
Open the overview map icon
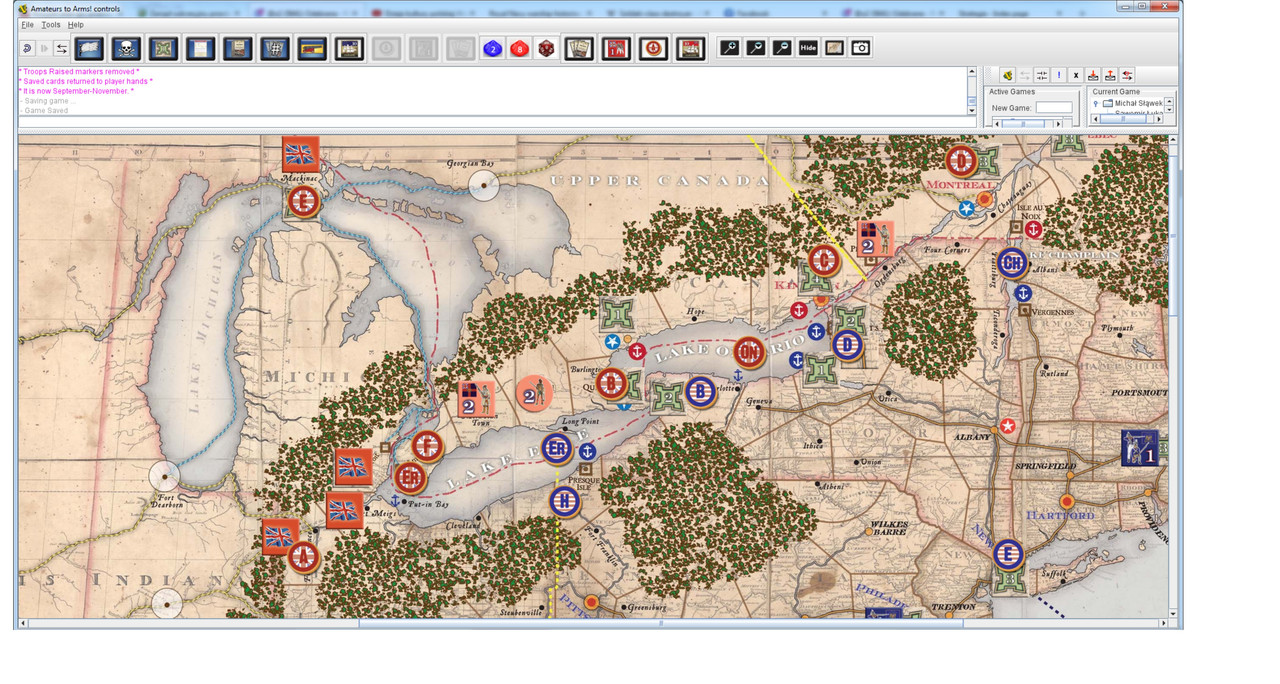click(834, 48)
